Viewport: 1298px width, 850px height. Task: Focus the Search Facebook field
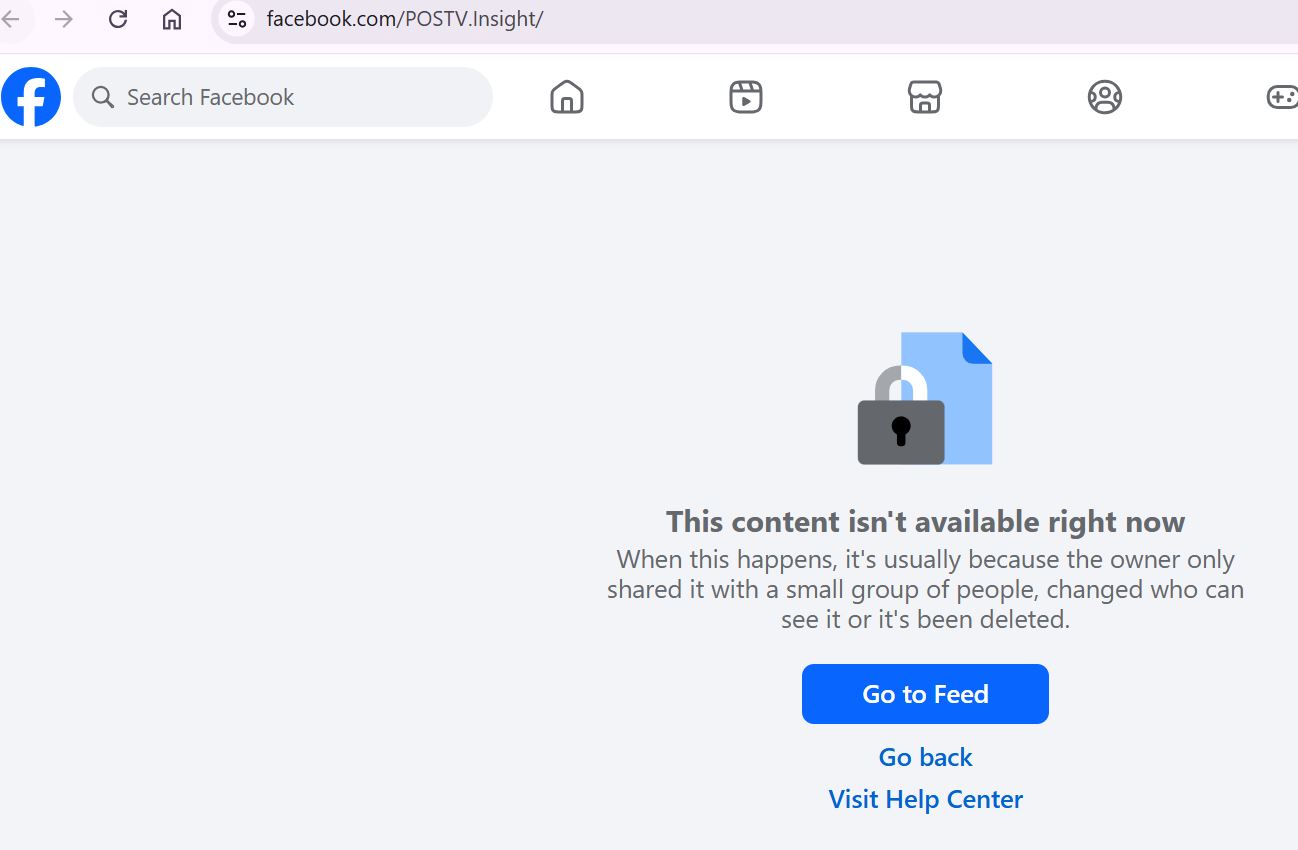283,97
